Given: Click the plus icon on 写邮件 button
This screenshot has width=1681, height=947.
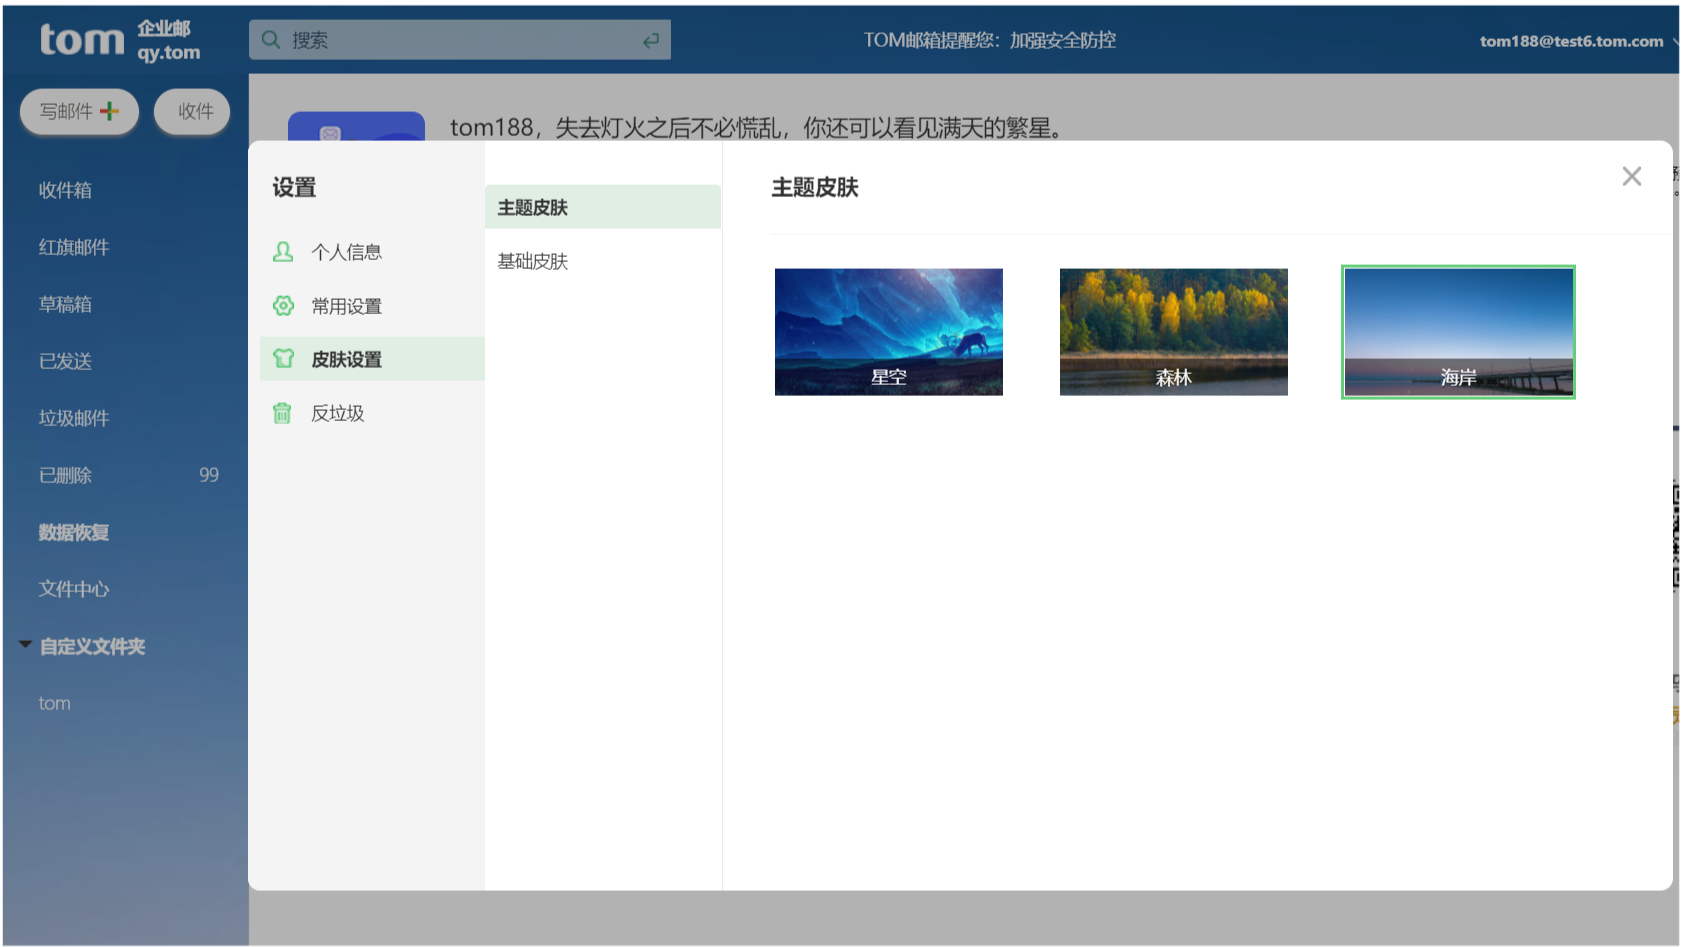Looking at the screenshot, I should click(x=110, y=111).
